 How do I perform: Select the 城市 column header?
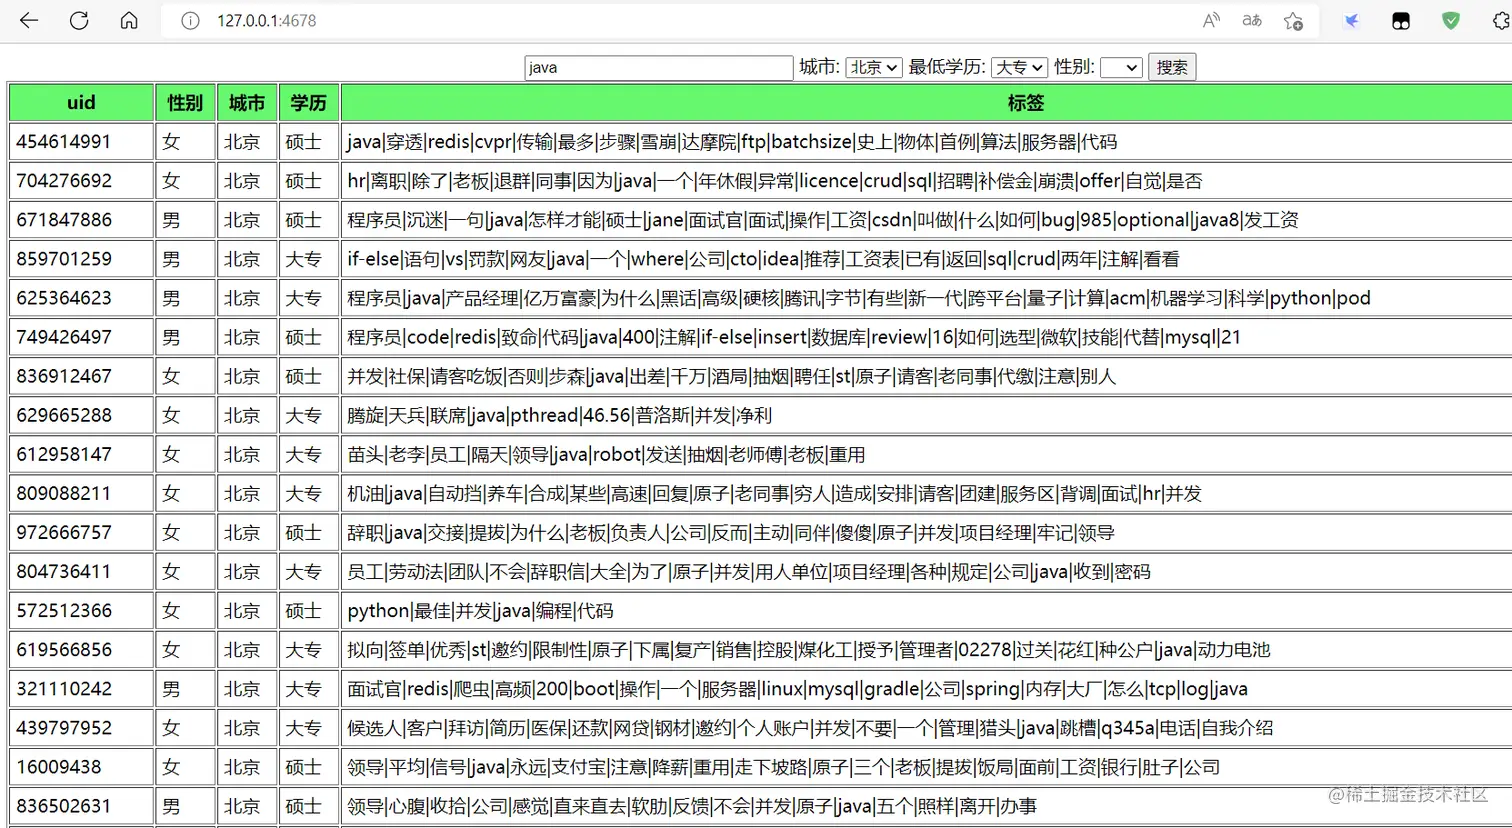(247, 102)
